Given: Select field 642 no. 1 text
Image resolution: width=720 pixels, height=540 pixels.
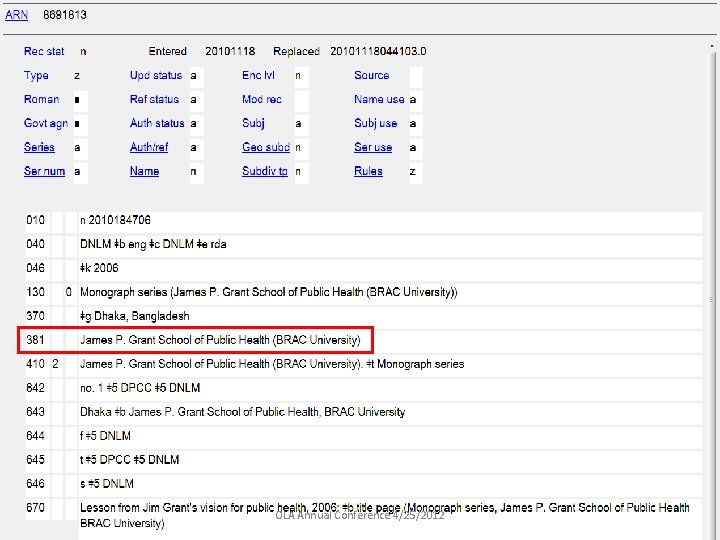Looking at the screenshot, I should click(140, 388).
